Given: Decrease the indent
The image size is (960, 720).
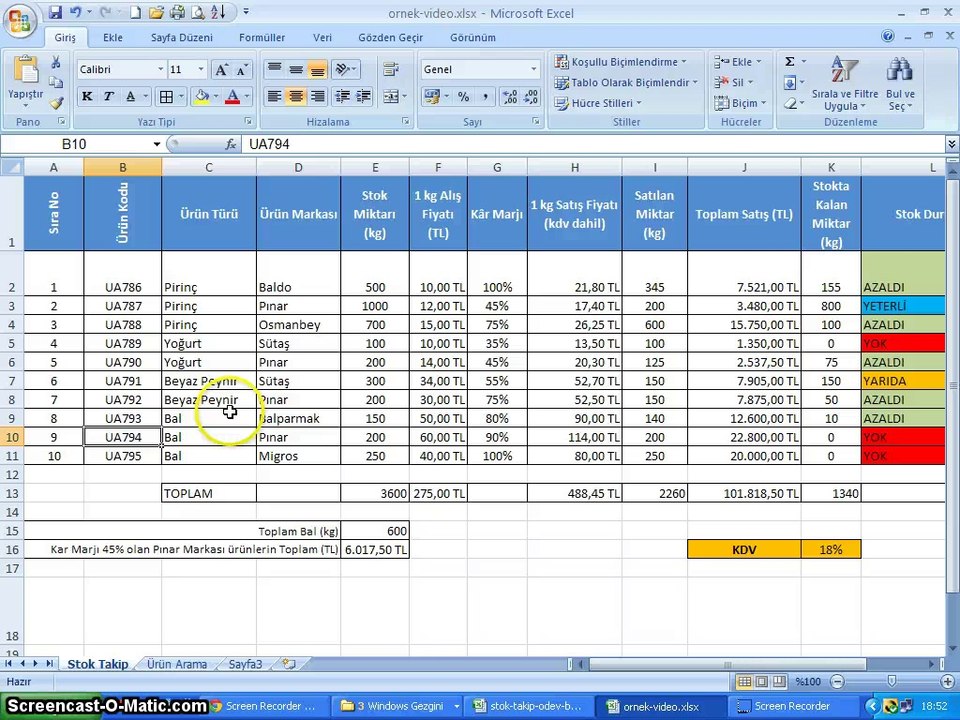Looking at the screenshot, I should click(x=343, y=96).
